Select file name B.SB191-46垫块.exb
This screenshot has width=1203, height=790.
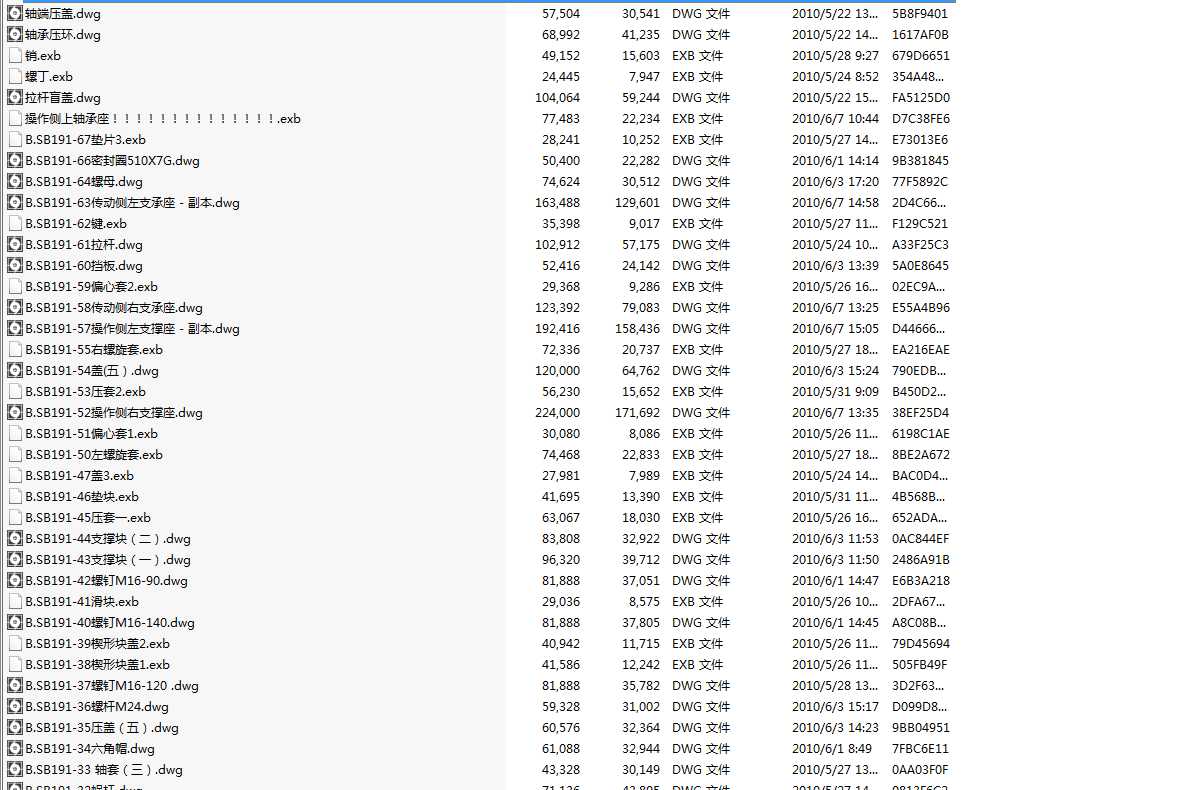coord(82,497)
